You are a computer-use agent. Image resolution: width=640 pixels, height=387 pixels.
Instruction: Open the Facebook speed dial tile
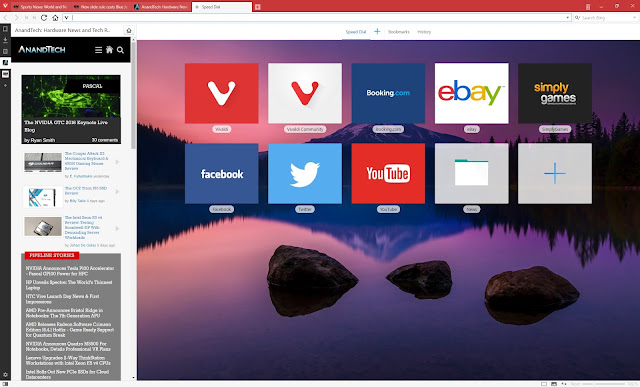222,173
